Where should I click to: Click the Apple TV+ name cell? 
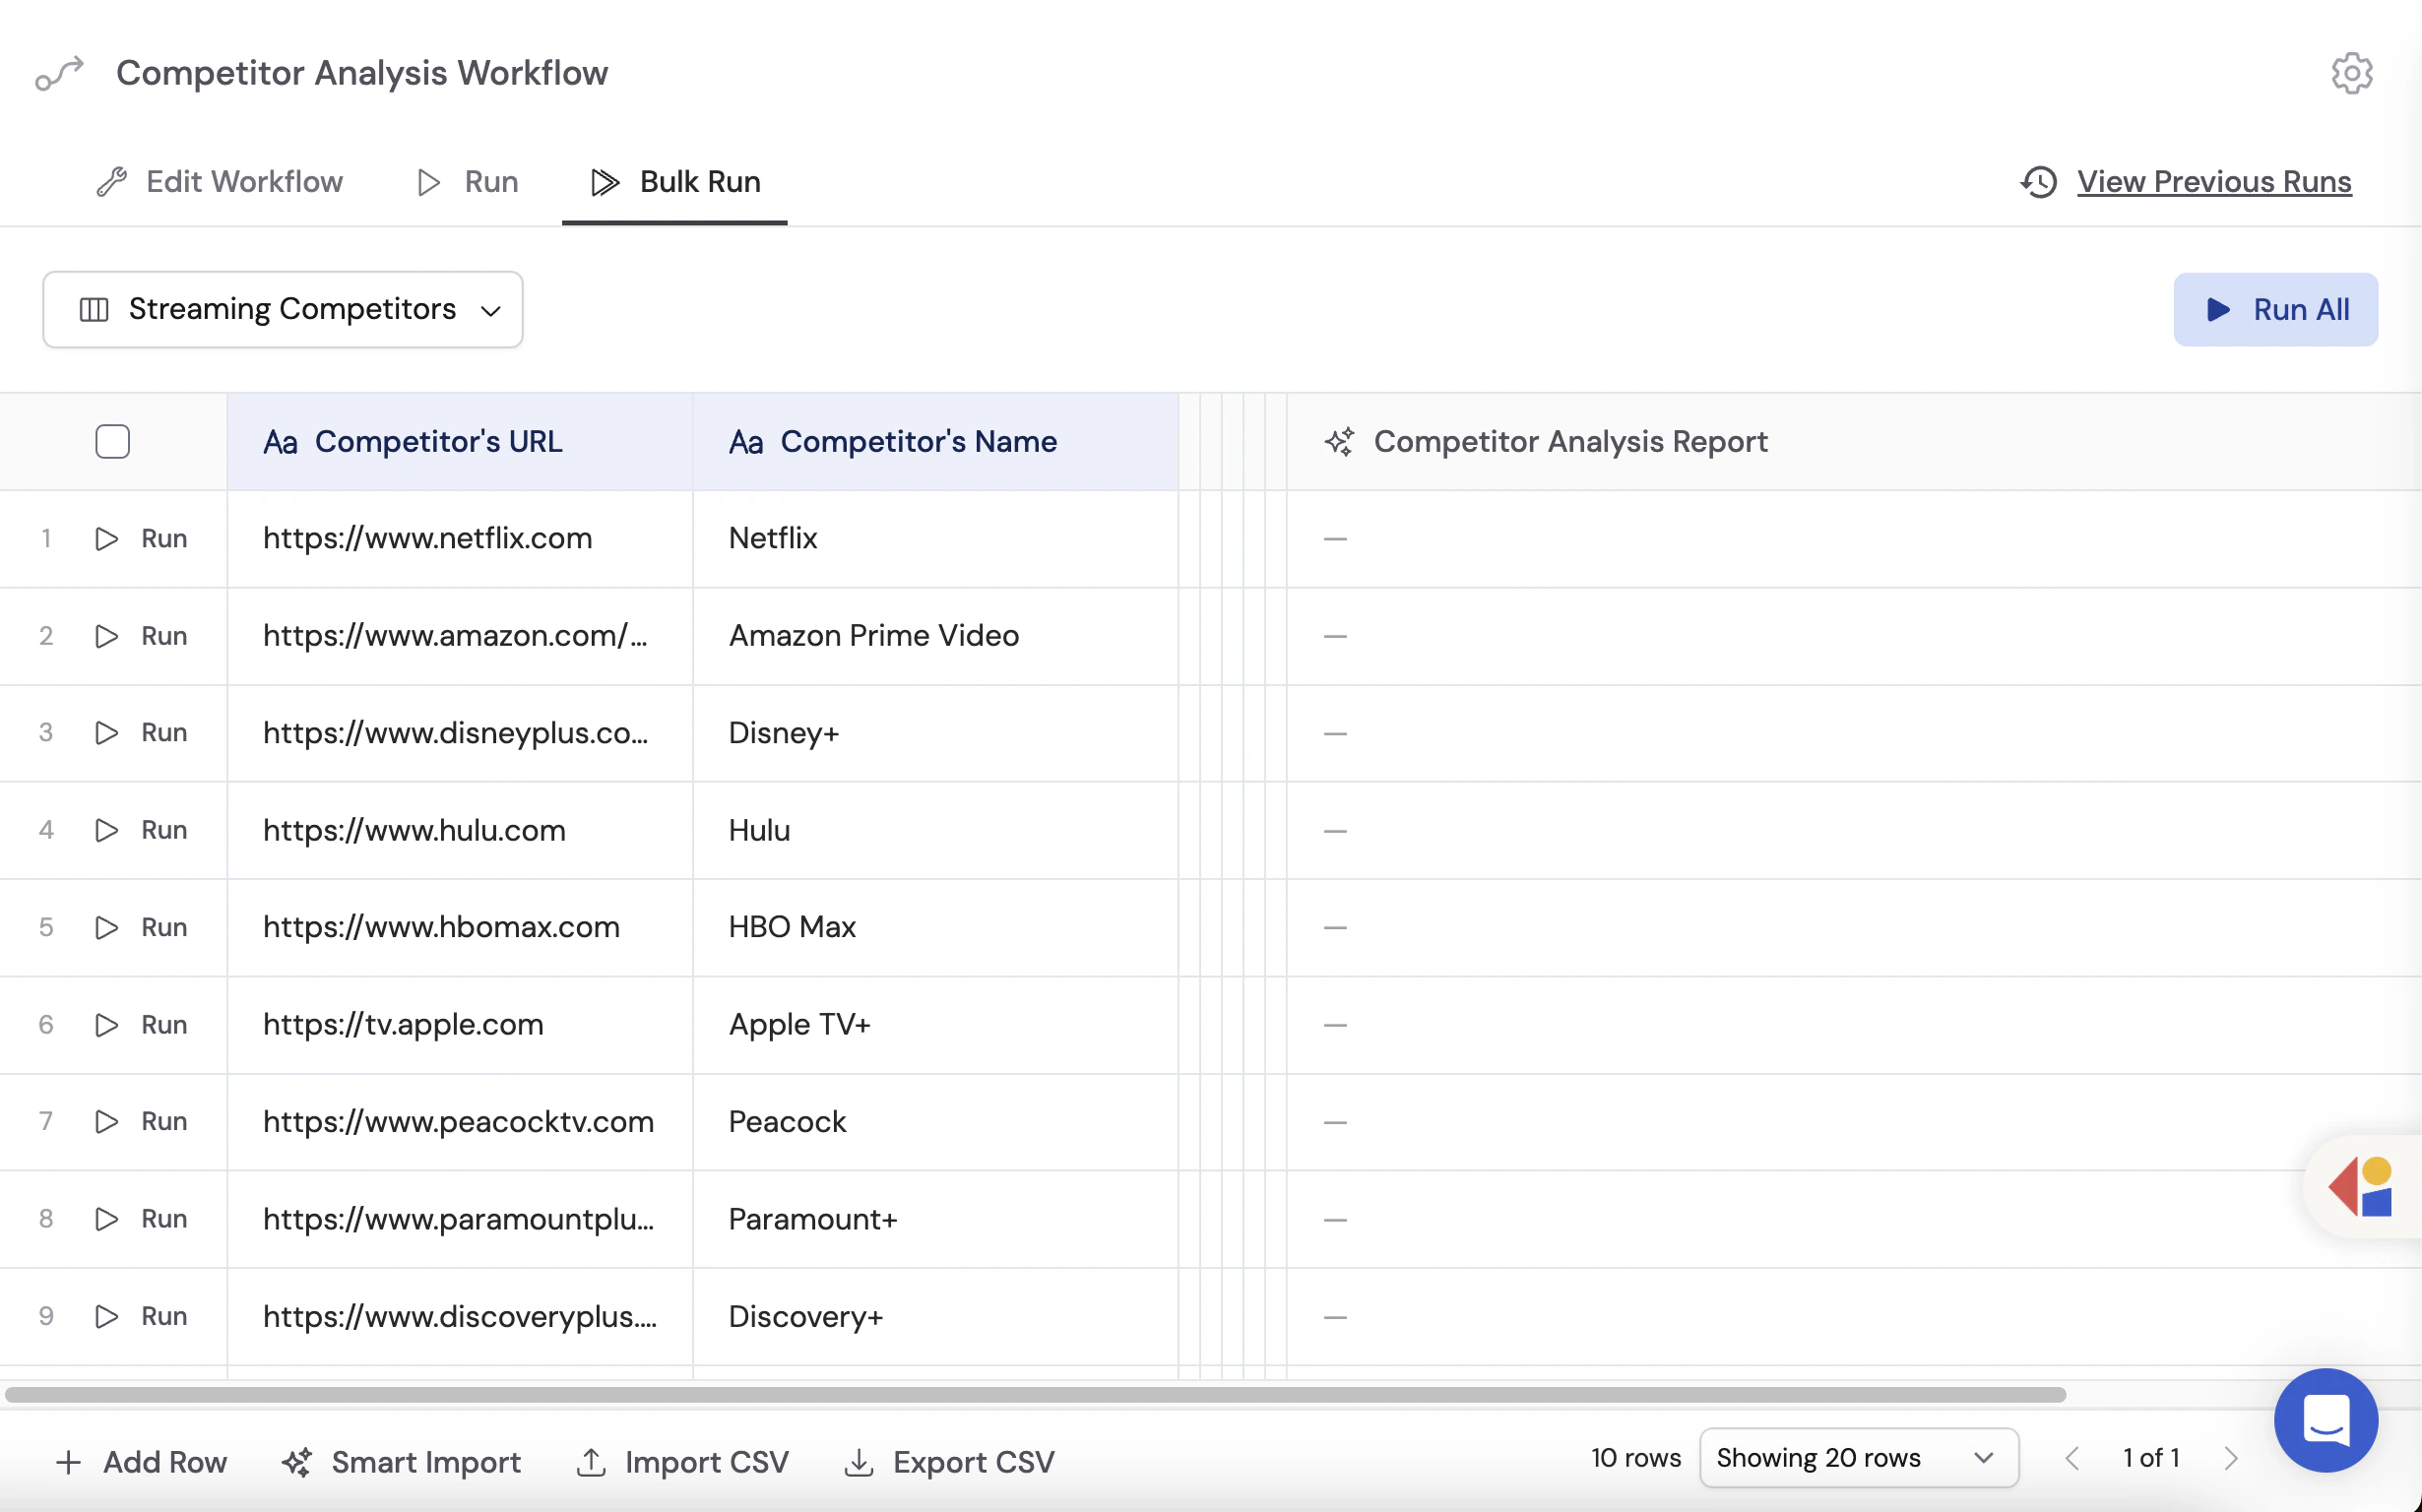pyautogui.click(x=935, y=1024)
